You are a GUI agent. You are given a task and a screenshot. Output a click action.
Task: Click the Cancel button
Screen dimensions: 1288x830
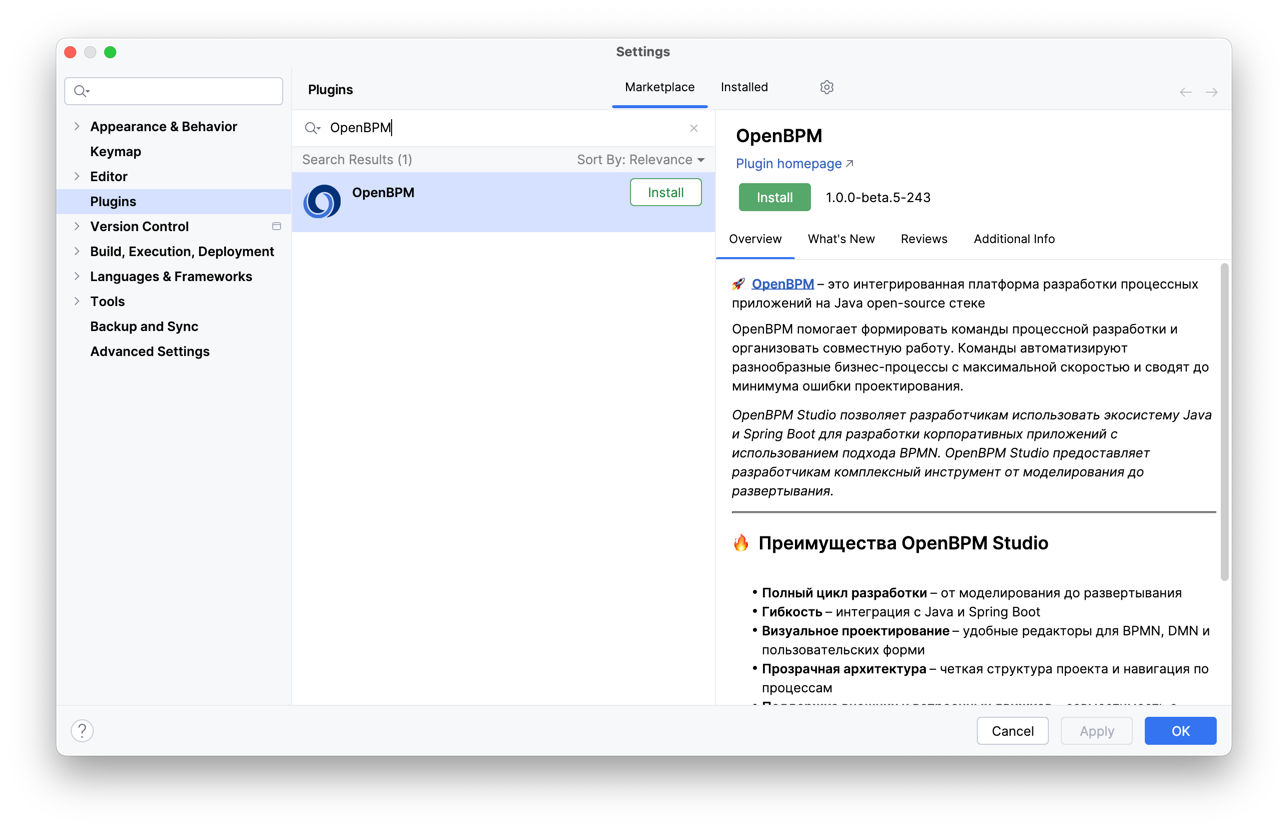tap(1012, 731)
